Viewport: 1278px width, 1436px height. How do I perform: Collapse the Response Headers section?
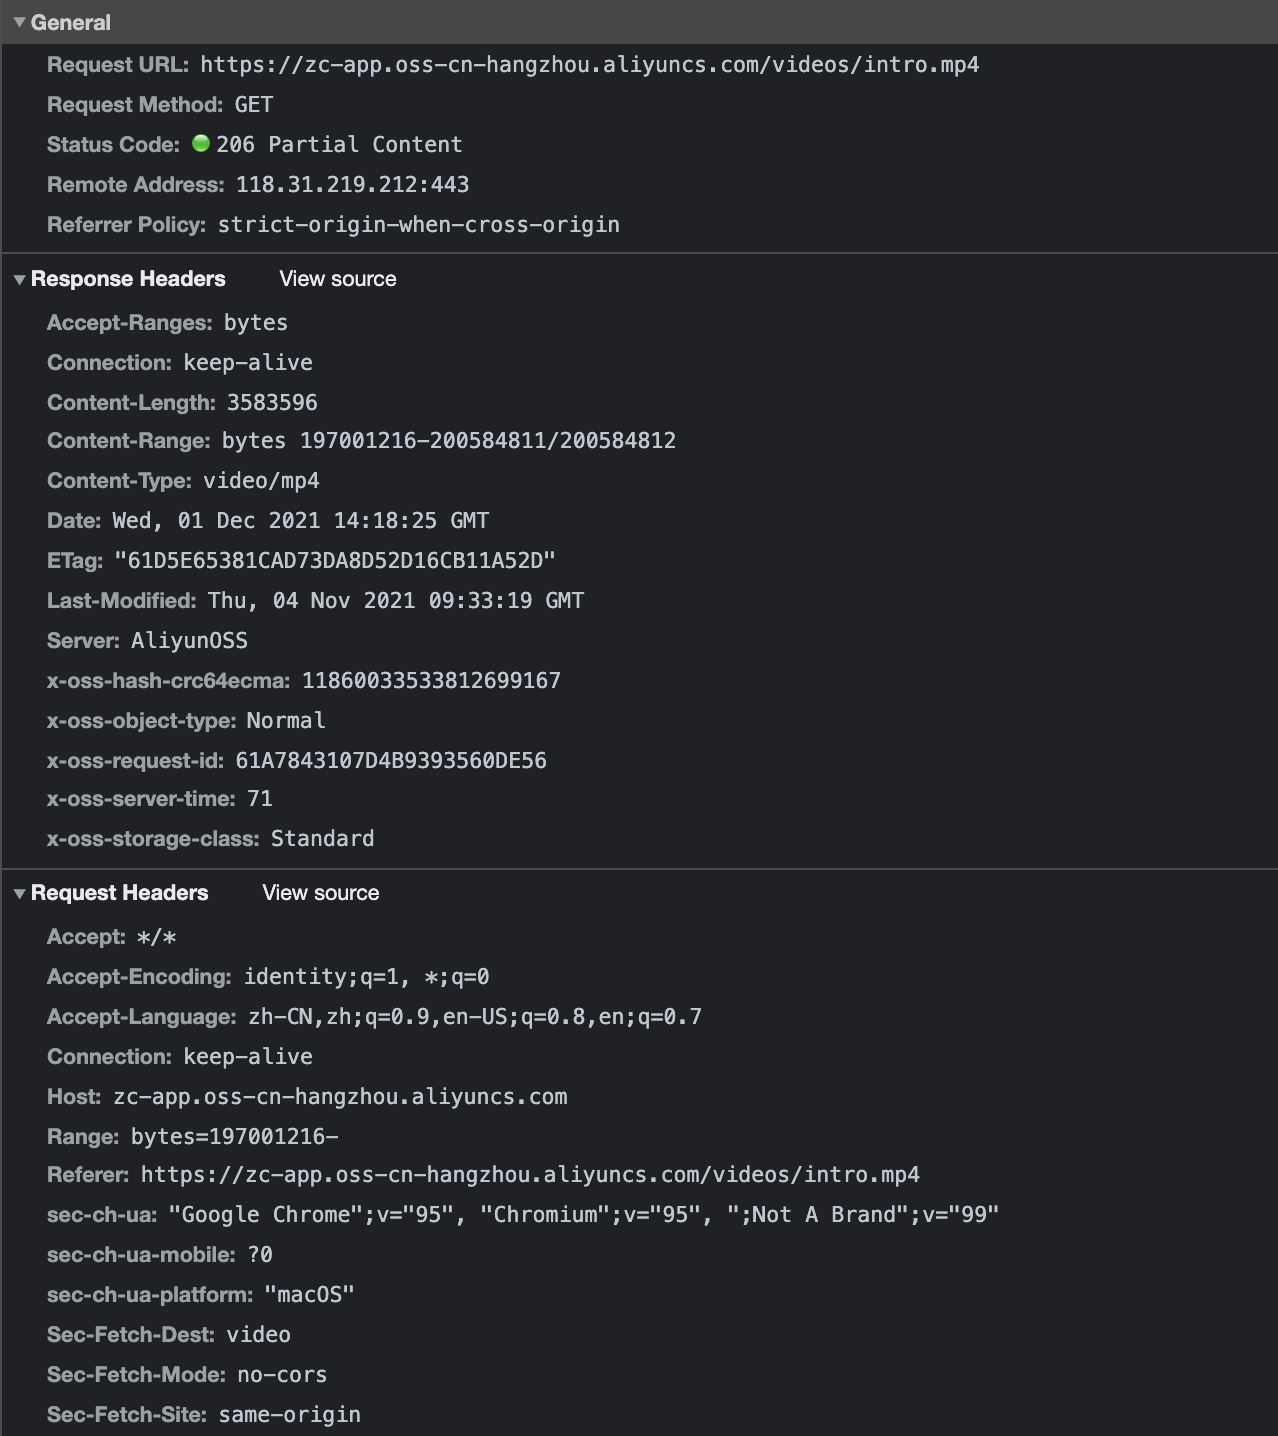[19, 280]
